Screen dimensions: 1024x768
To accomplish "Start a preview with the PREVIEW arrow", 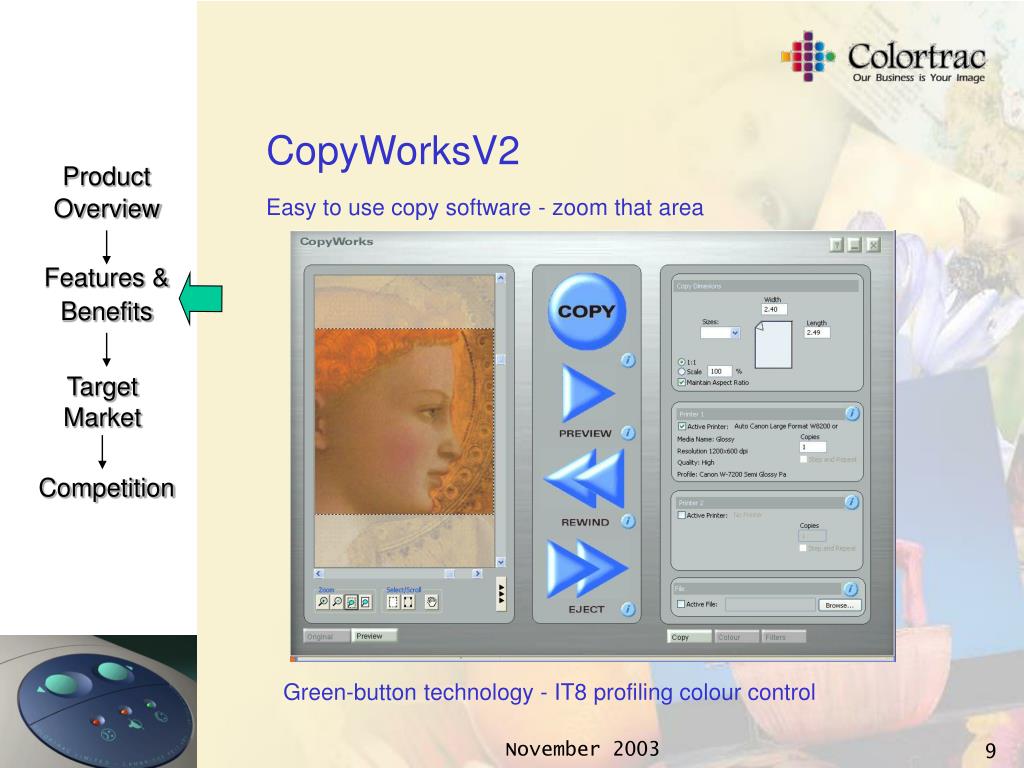I will point(586,393).
